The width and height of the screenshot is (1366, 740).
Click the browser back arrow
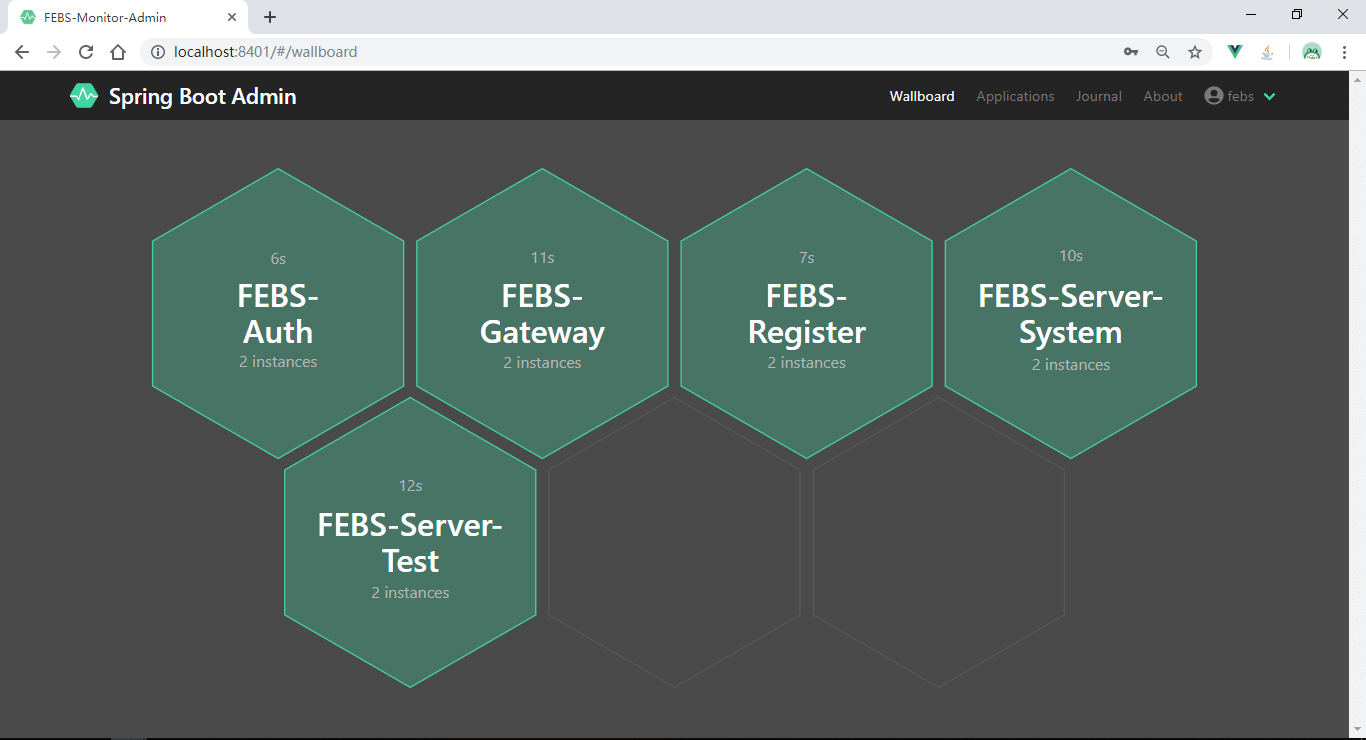(x=22, y=52)
